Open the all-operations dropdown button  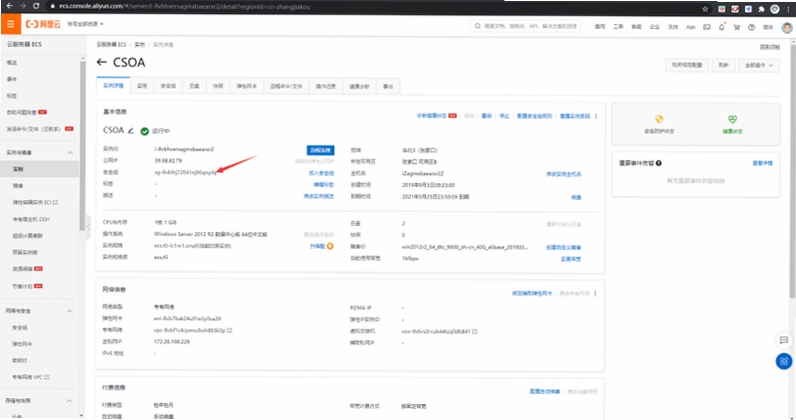pyautogui.click(x=759, y=65)
